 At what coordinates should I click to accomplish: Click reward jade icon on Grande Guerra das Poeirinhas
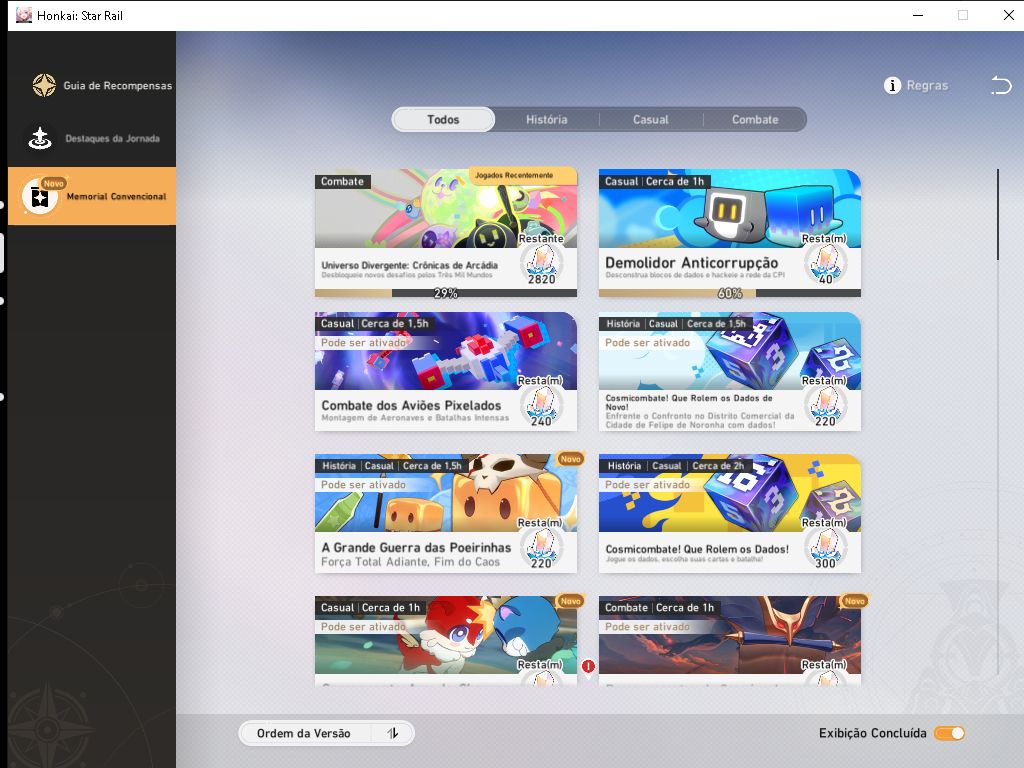pos(541,549)
